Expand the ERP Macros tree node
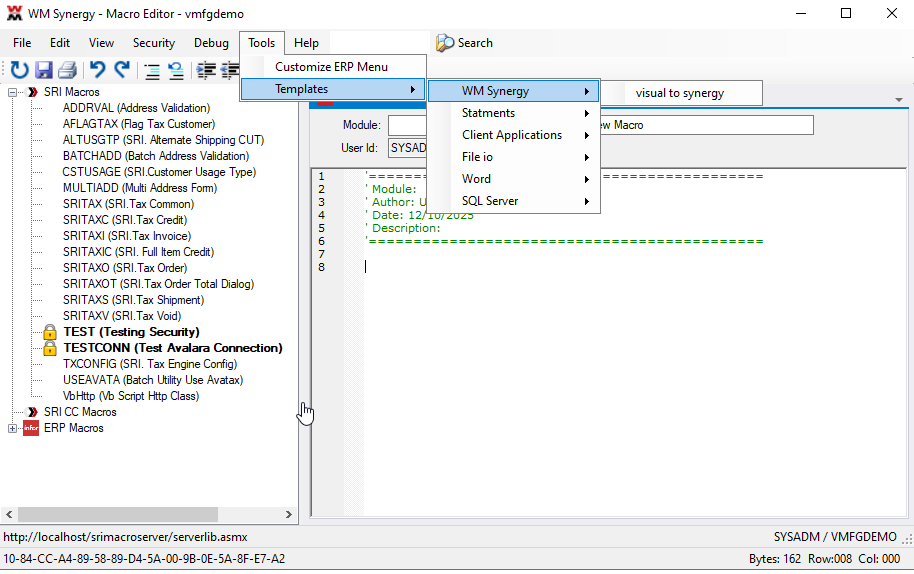 [12, 428]
